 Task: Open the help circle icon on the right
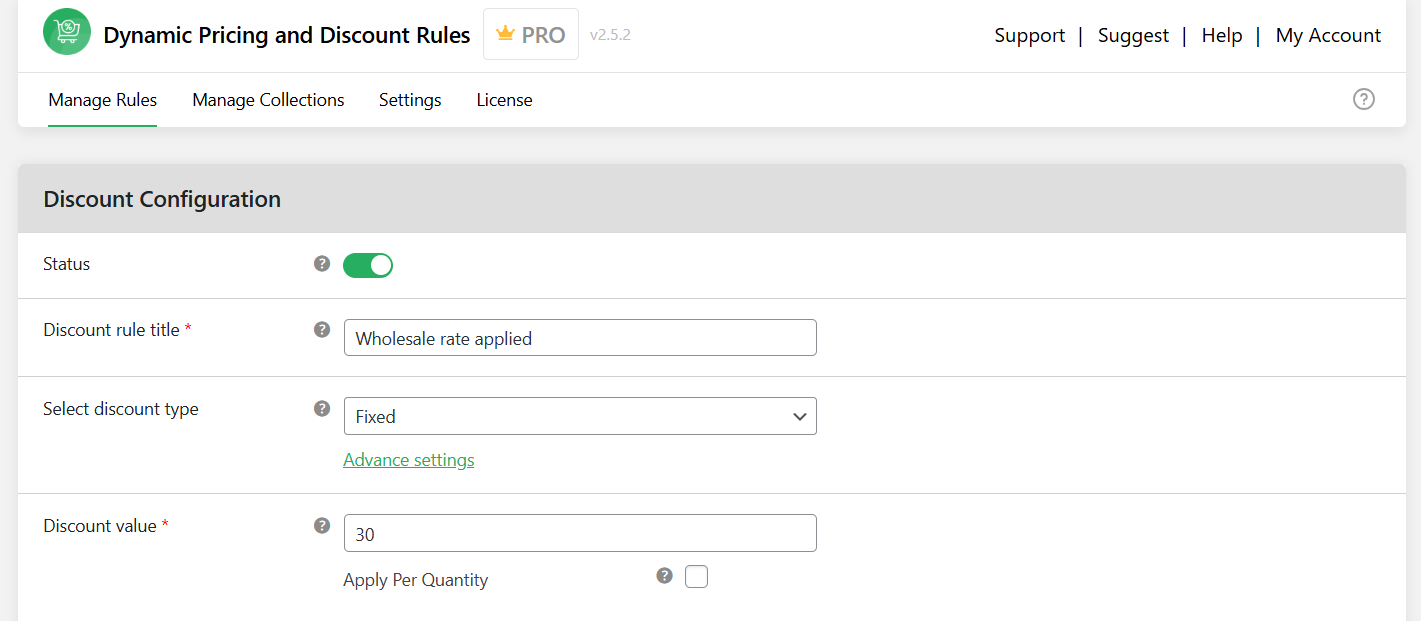1363,99
